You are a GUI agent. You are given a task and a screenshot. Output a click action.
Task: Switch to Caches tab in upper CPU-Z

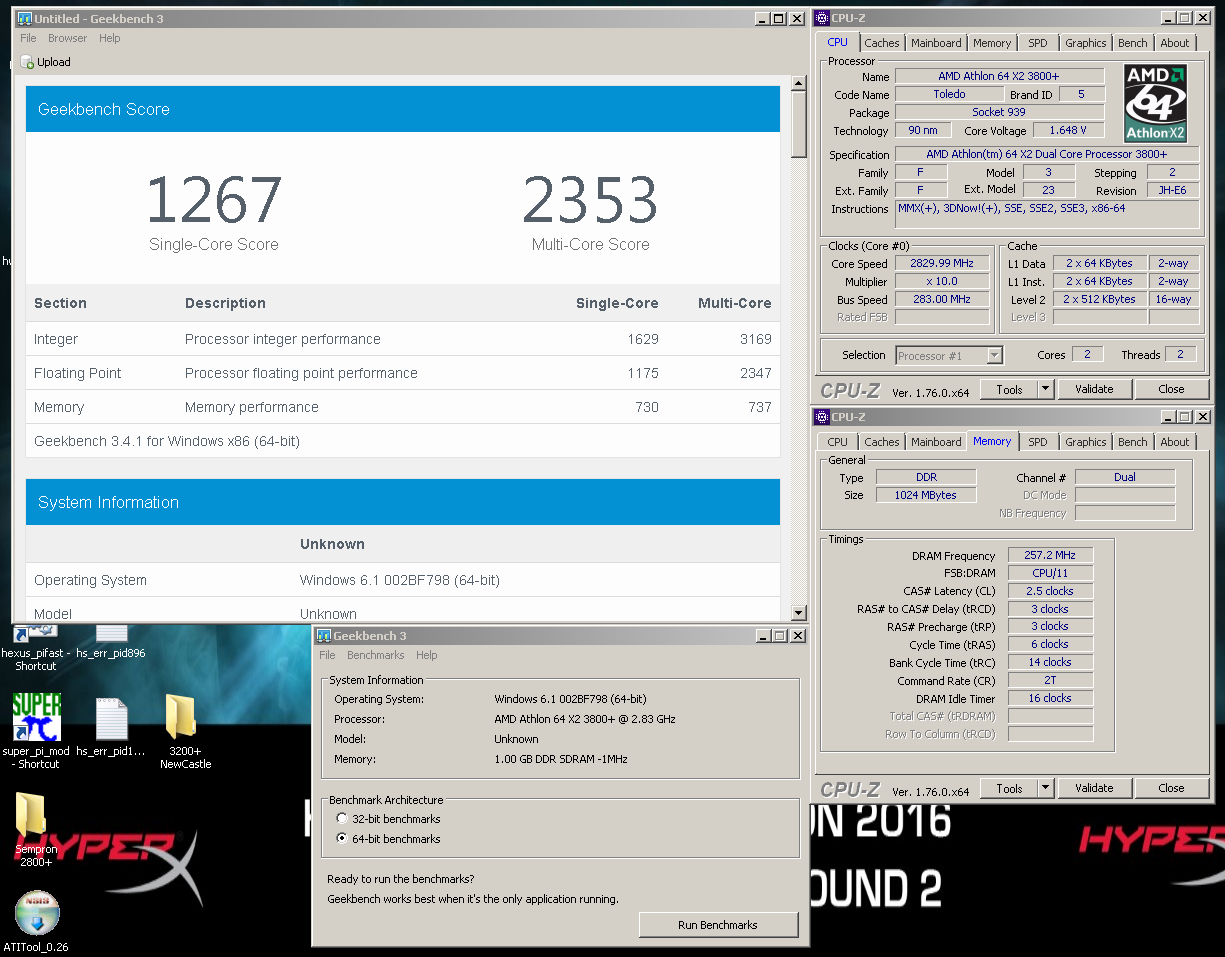point(882,43)
